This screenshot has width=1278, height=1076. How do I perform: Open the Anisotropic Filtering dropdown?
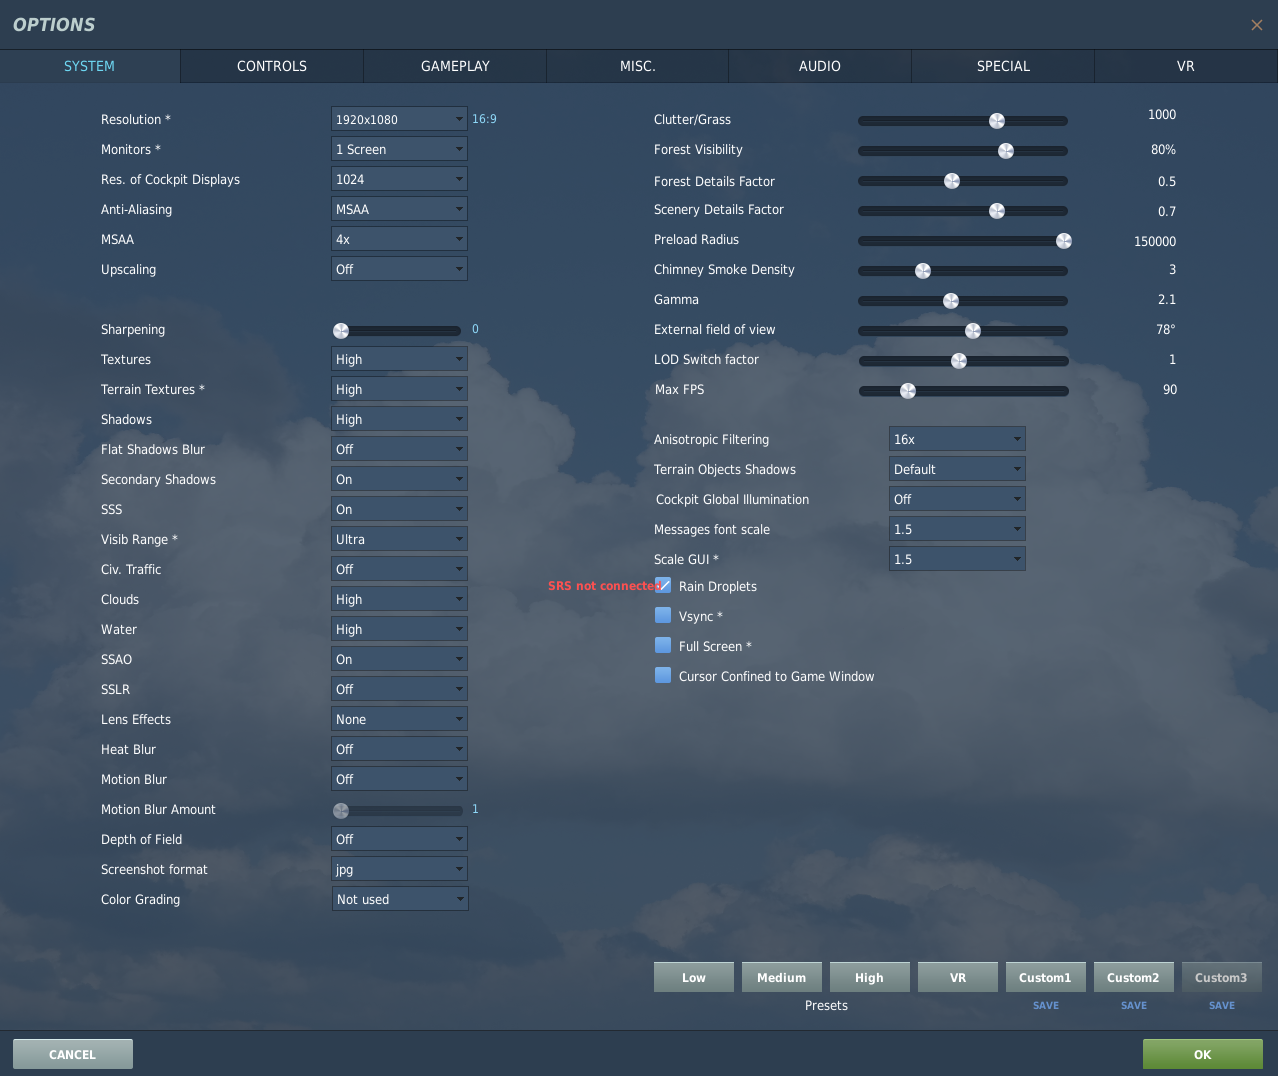(x=957, y=439)
